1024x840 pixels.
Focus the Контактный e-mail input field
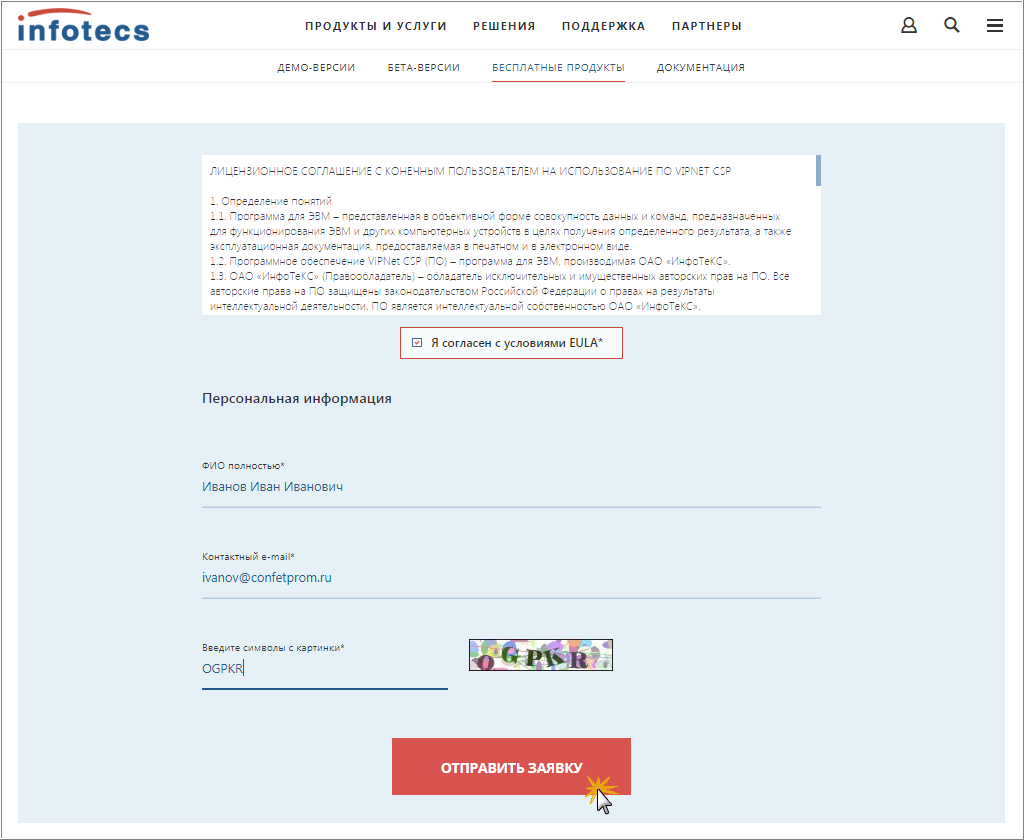(511, 577)
